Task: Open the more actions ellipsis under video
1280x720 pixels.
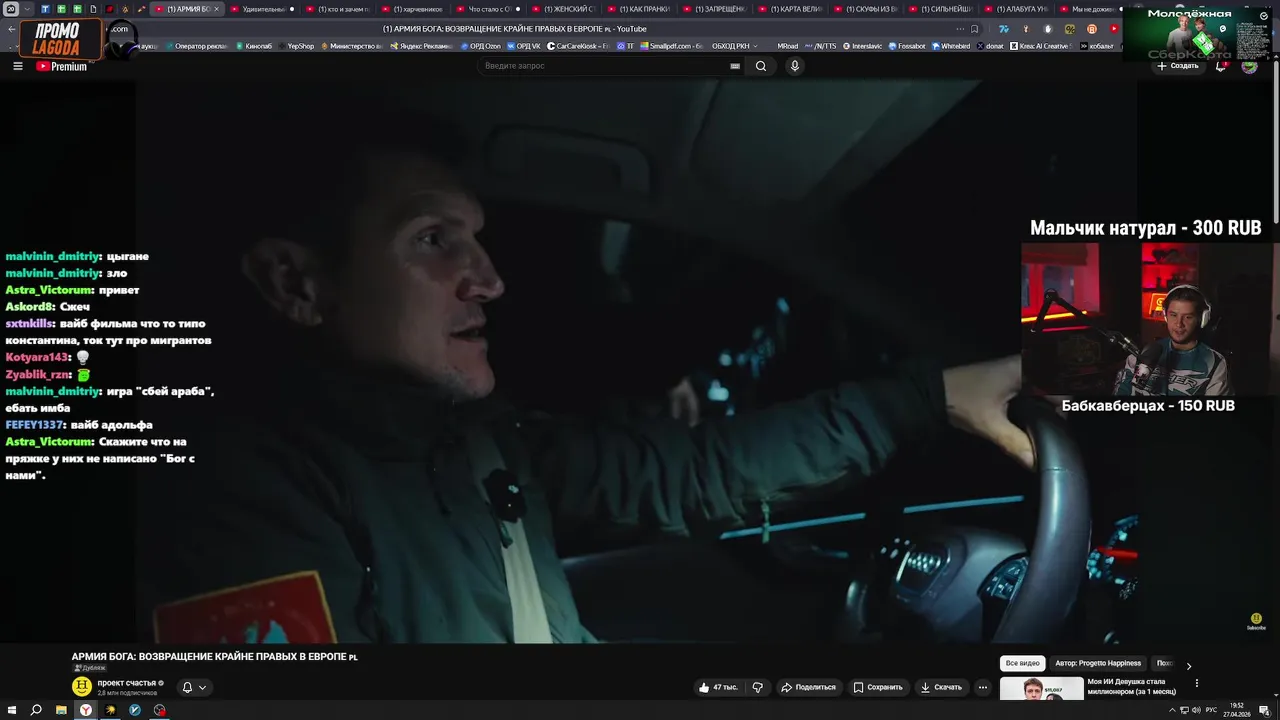Action: point(983,687)
